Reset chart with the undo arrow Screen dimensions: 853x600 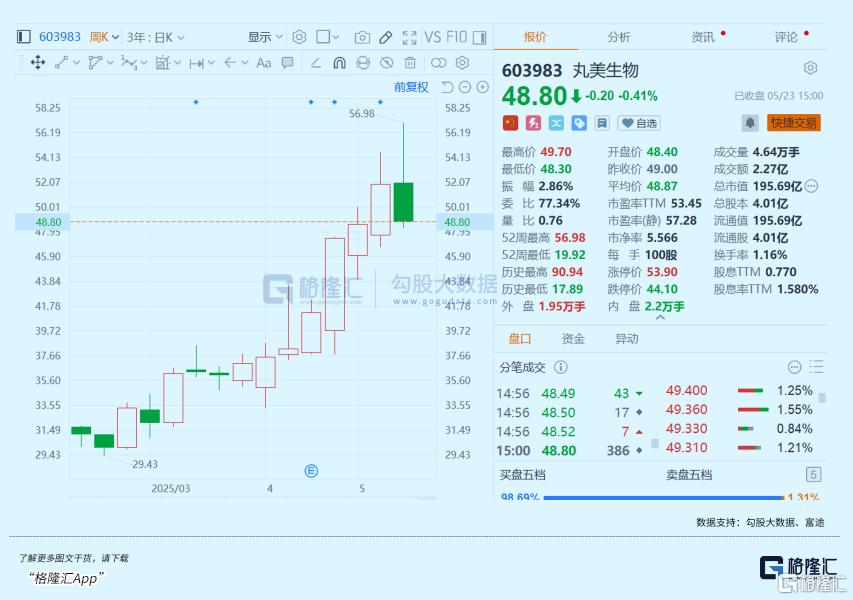coord(447,87)
